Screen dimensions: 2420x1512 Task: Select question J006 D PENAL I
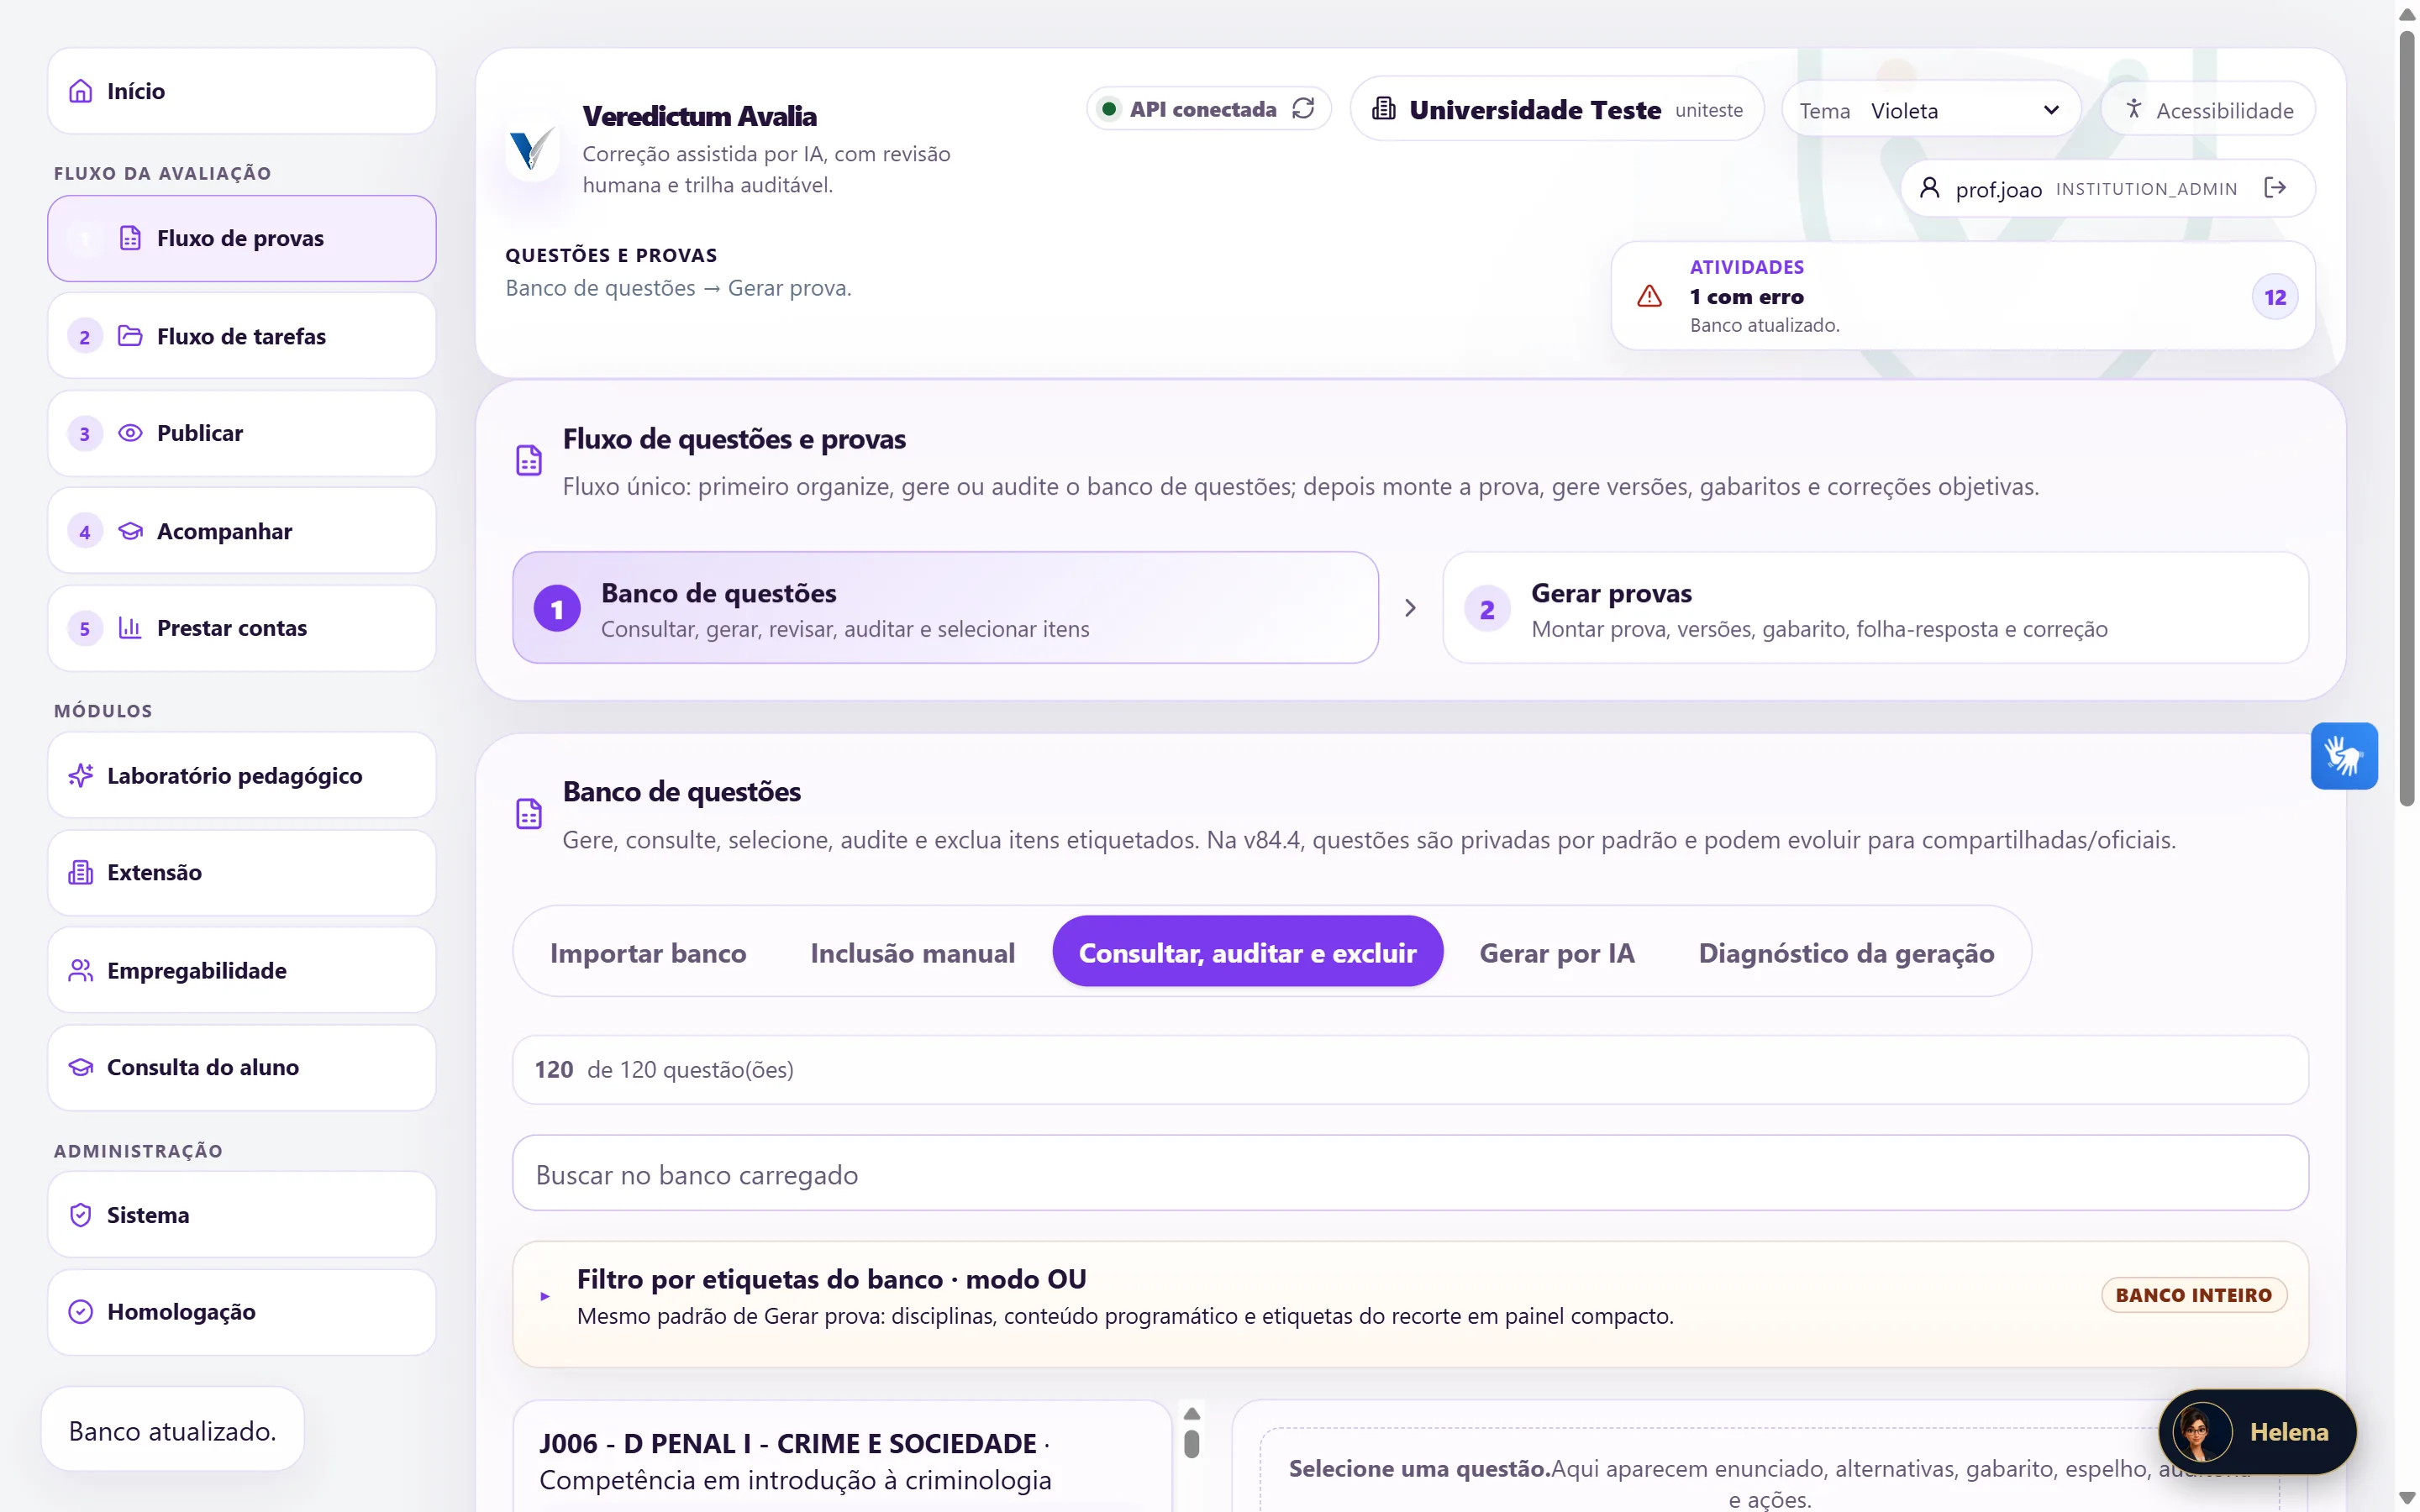tap(841, 1457)
